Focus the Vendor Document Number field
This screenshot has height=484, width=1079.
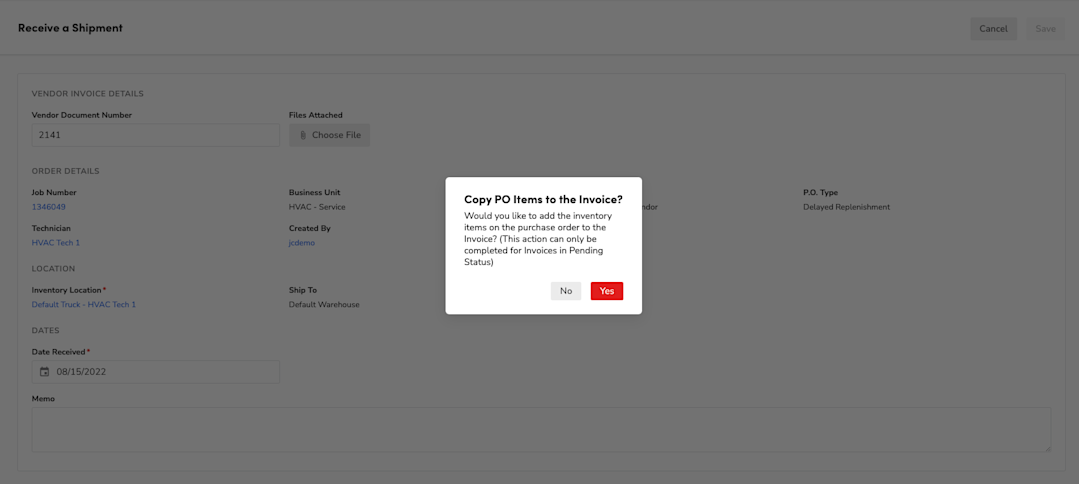coord(156,135)
